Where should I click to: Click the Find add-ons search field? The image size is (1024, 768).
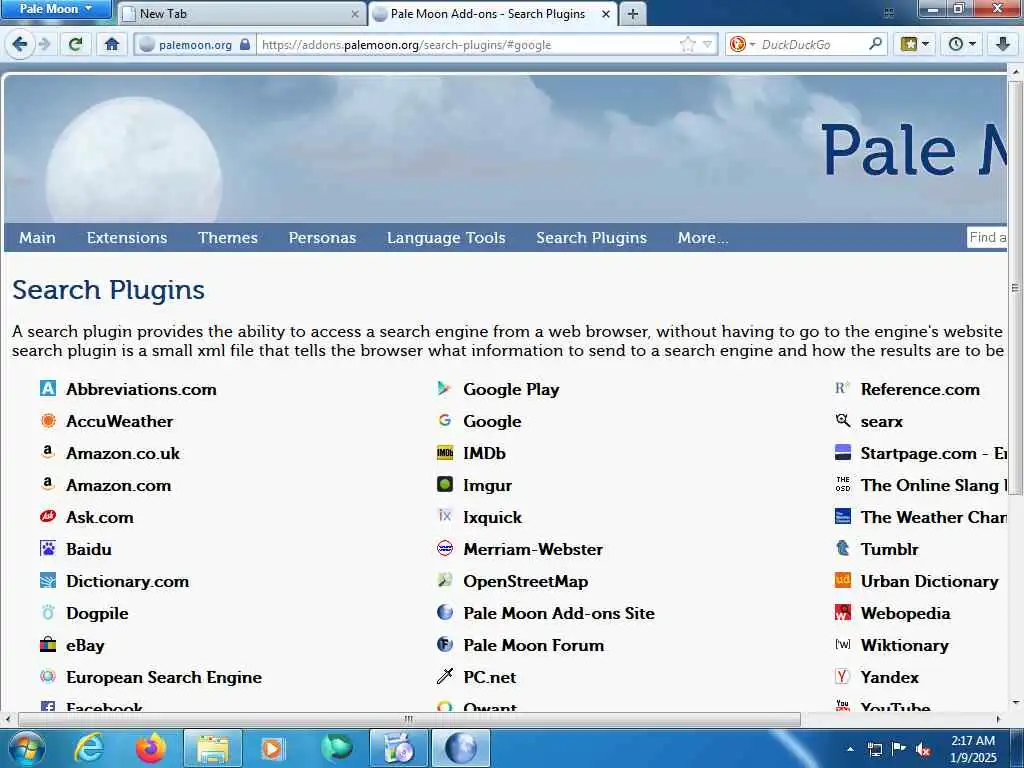[987, 237]
